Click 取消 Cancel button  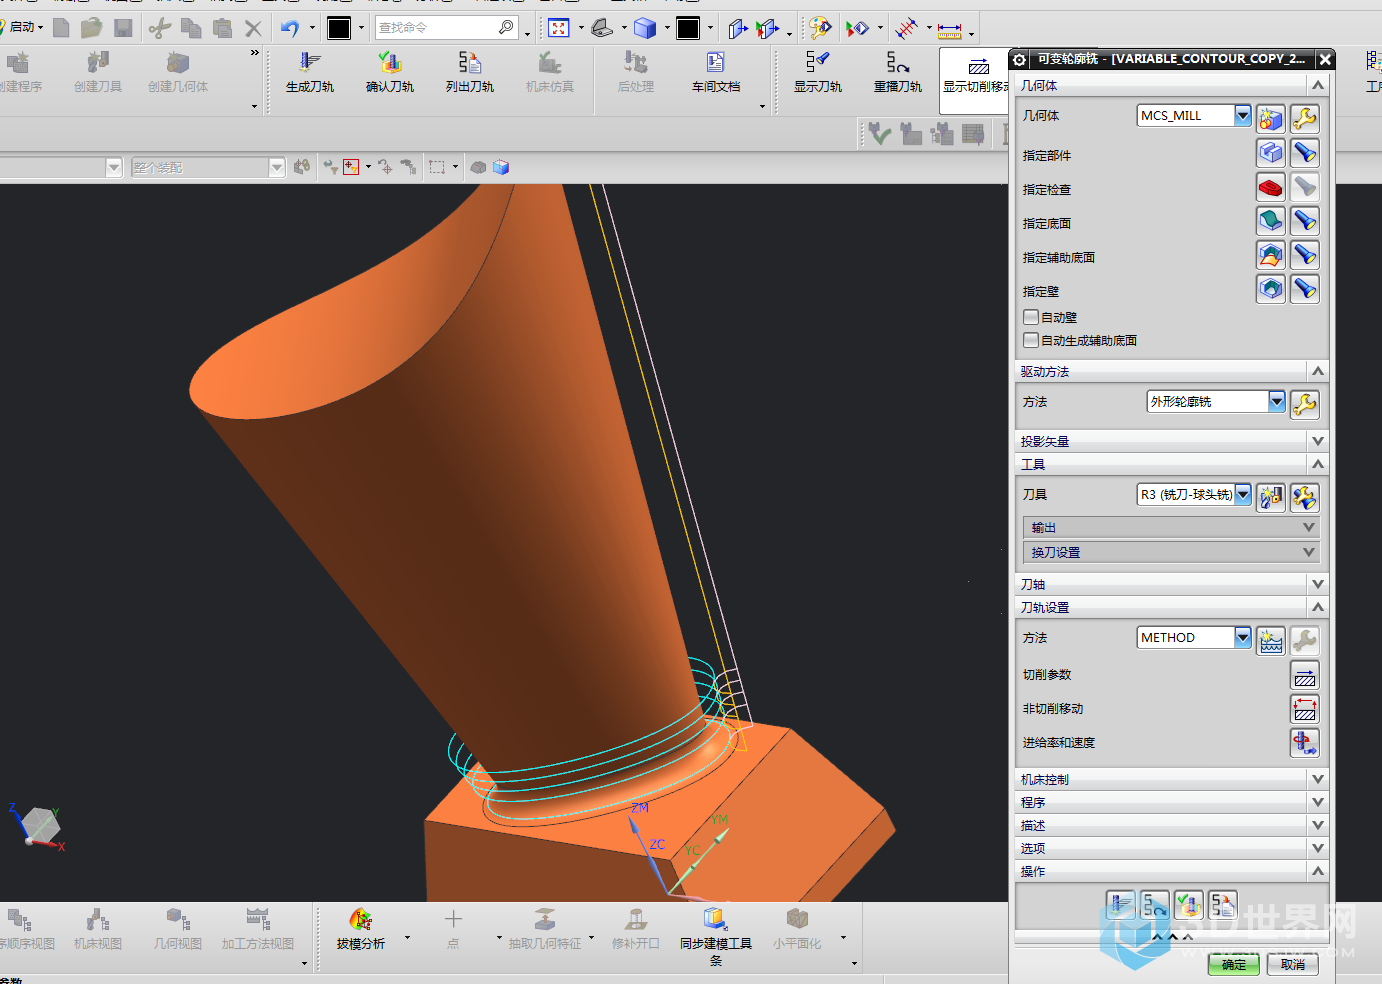tap(1293, 964)
